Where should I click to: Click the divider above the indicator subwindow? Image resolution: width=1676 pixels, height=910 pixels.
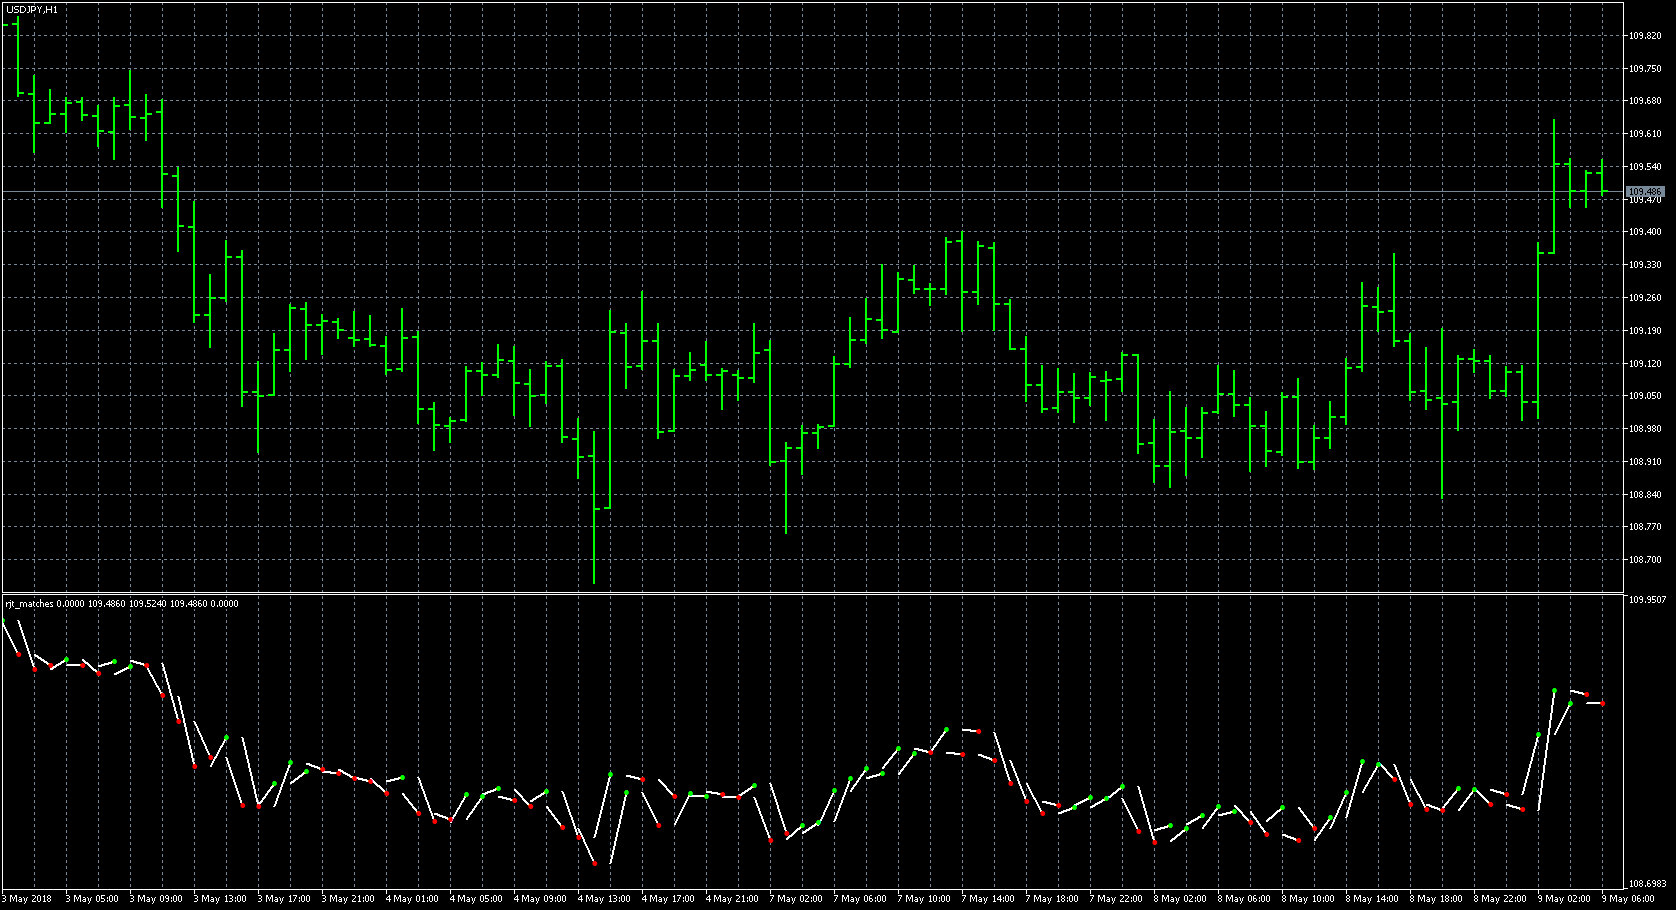tap(812, 593)
